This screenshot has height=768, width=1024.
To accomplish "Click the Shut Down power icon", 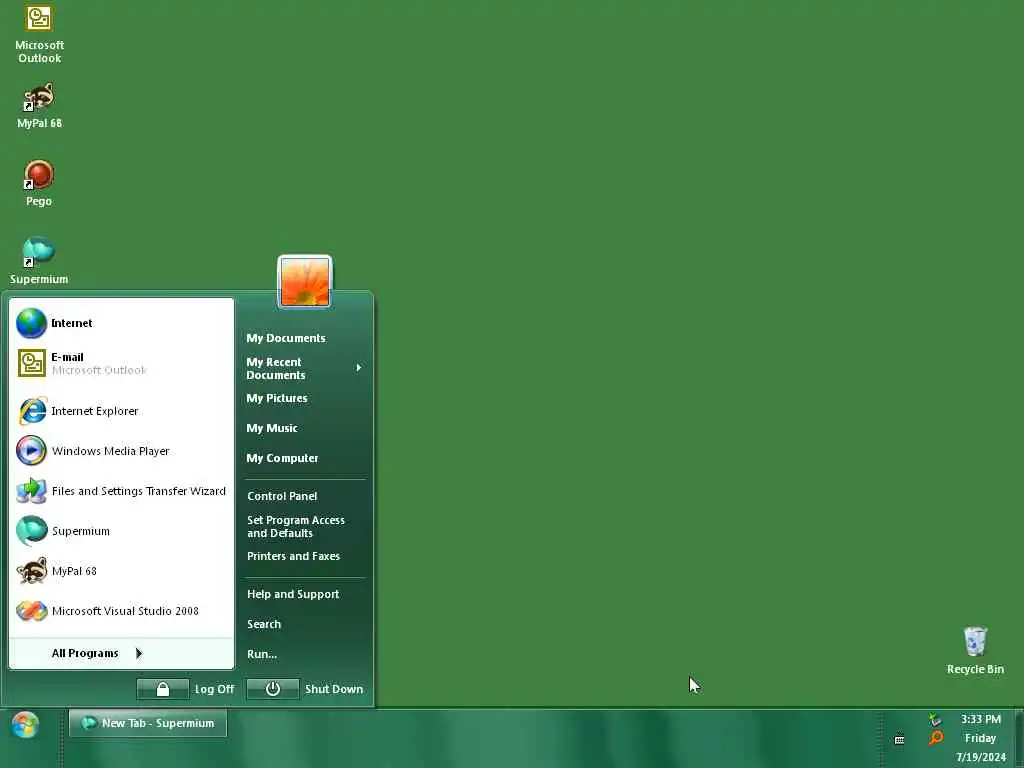I will 273,689.
